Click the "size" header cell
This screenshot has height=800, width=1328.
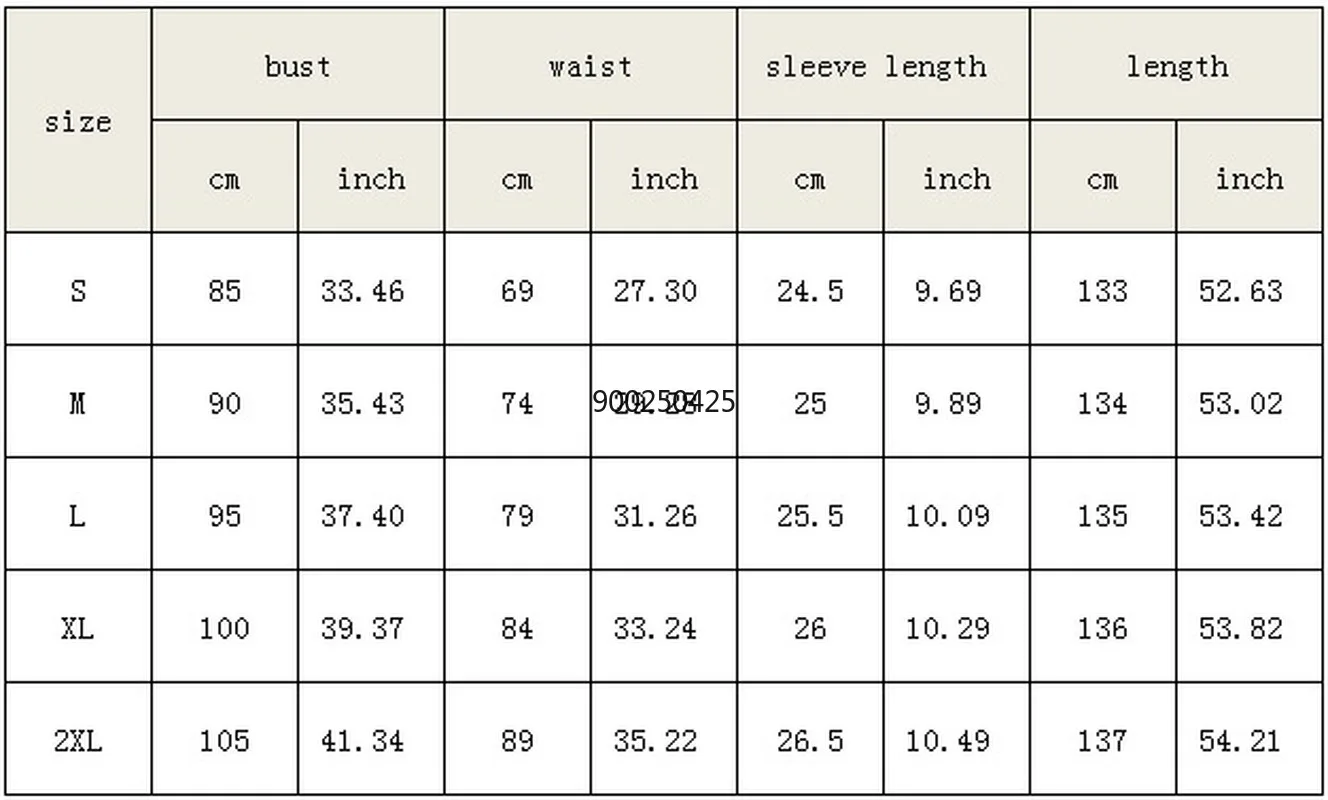[x=77, y=122]
